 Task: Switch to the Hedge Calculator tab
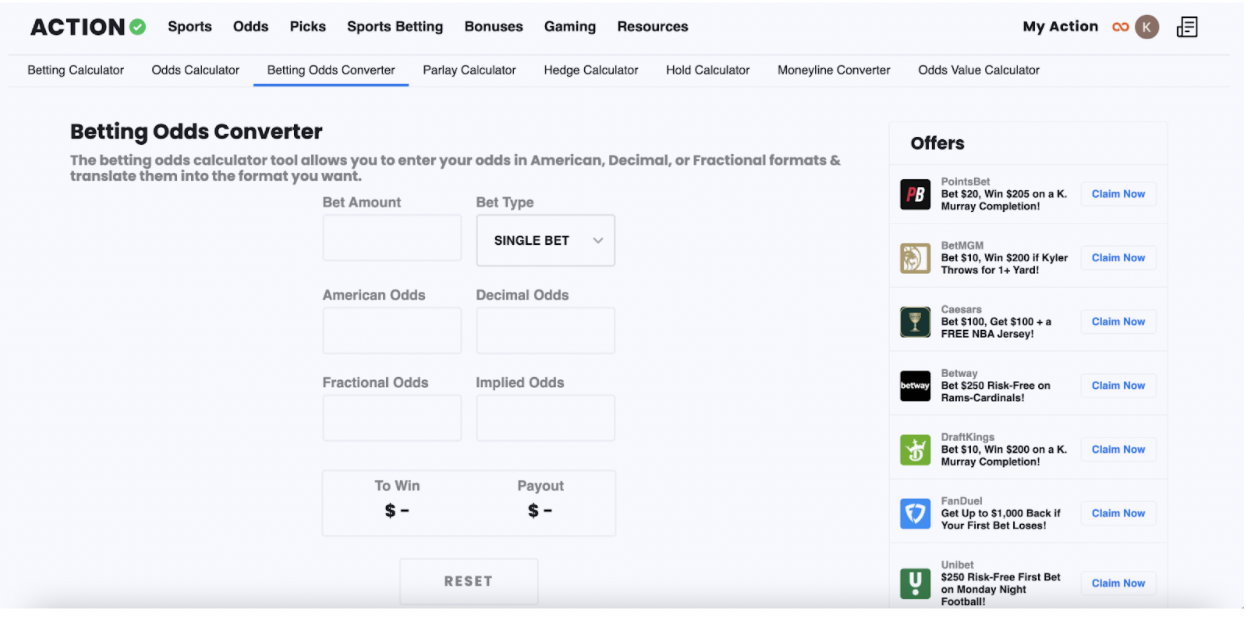[x=591, y=70]
